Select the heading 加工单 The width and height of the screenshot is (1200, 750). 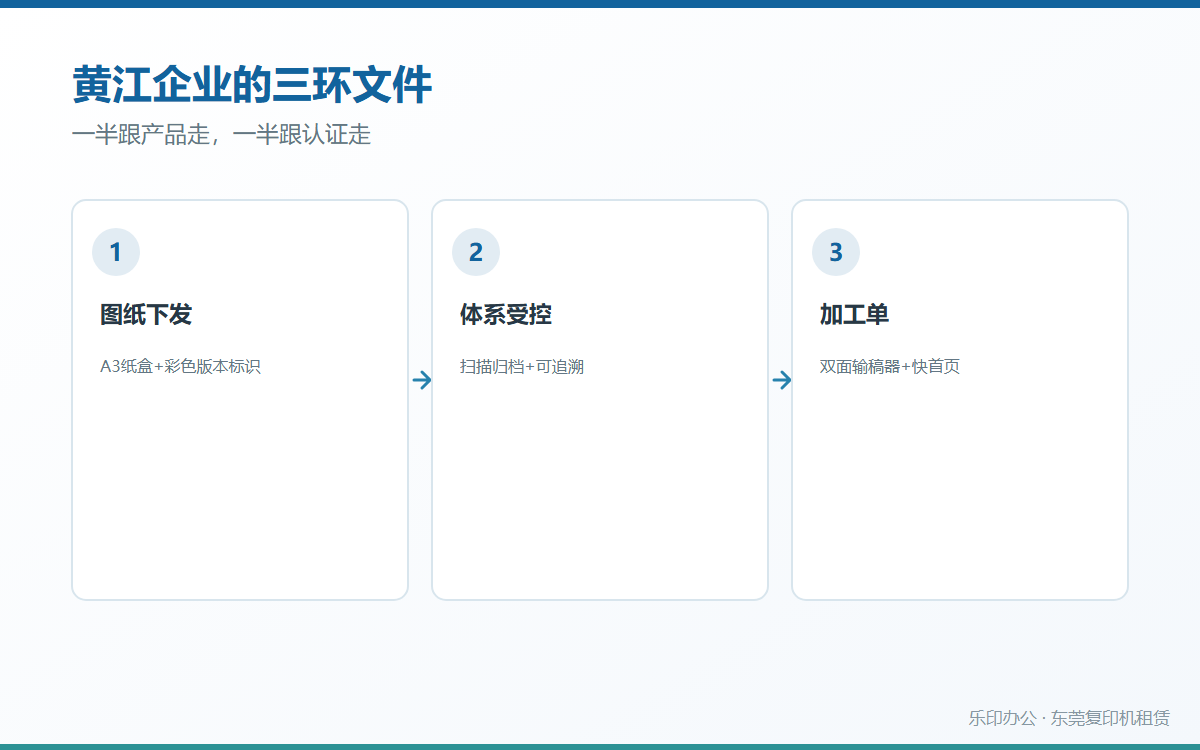click(855, 315)
